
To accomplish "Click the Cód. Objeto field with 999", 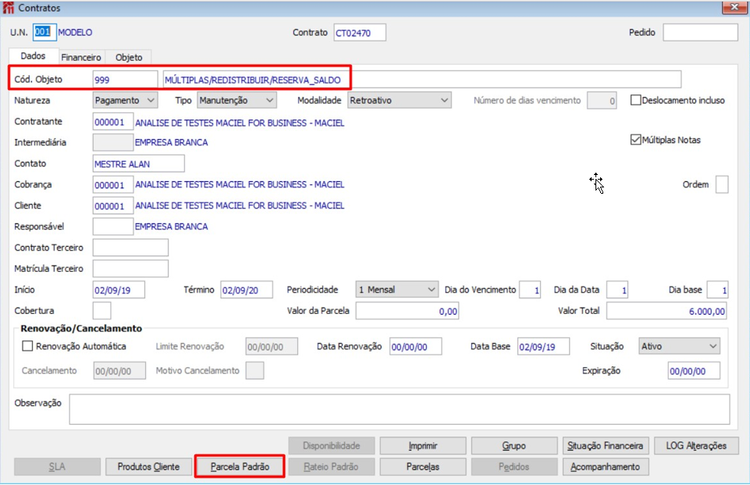I will coord(125,79).
